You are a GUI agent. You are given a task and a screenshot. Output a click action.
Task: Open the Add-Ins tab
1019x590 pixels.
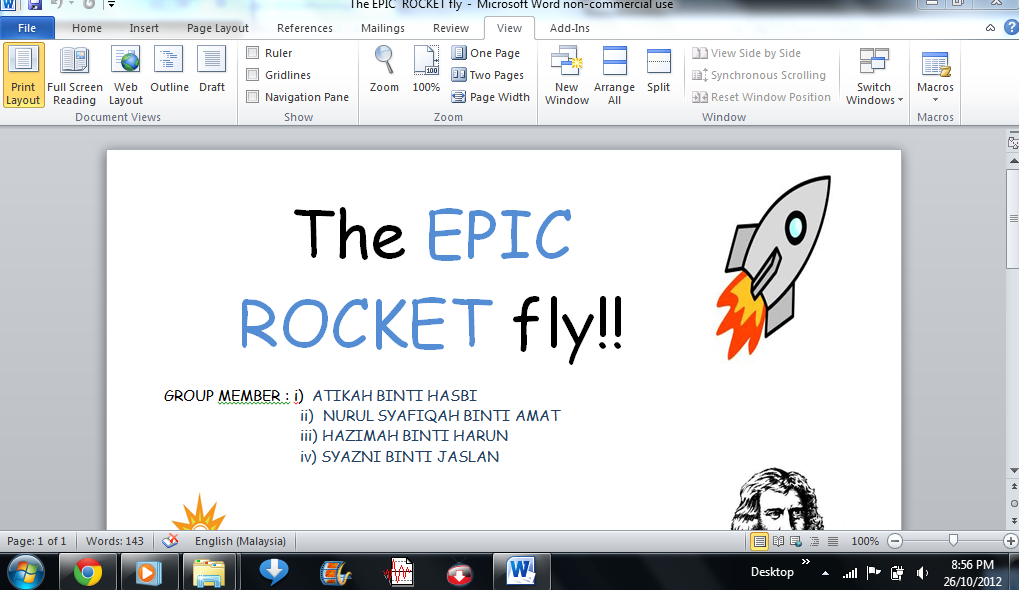click(x=569, y=28)
